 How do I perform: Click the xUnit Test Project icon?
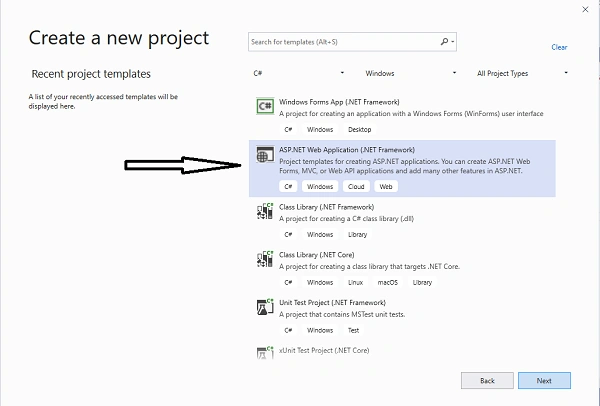pyautogui.click(x=265, y=352)
